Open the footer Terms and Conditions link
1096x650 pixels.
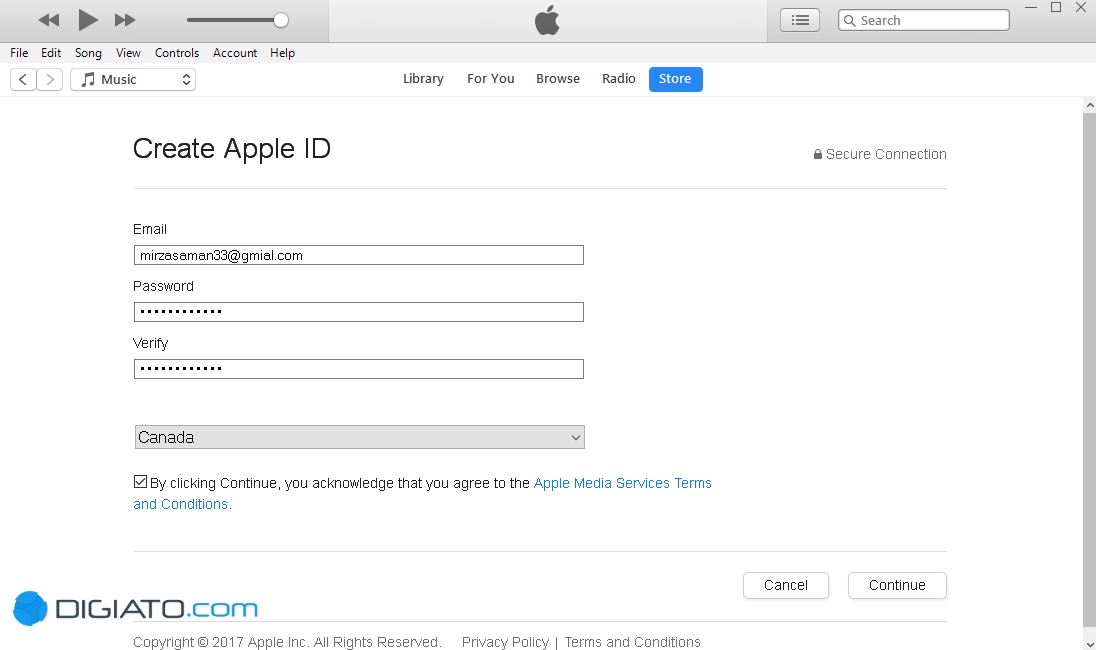click(633, 642)
